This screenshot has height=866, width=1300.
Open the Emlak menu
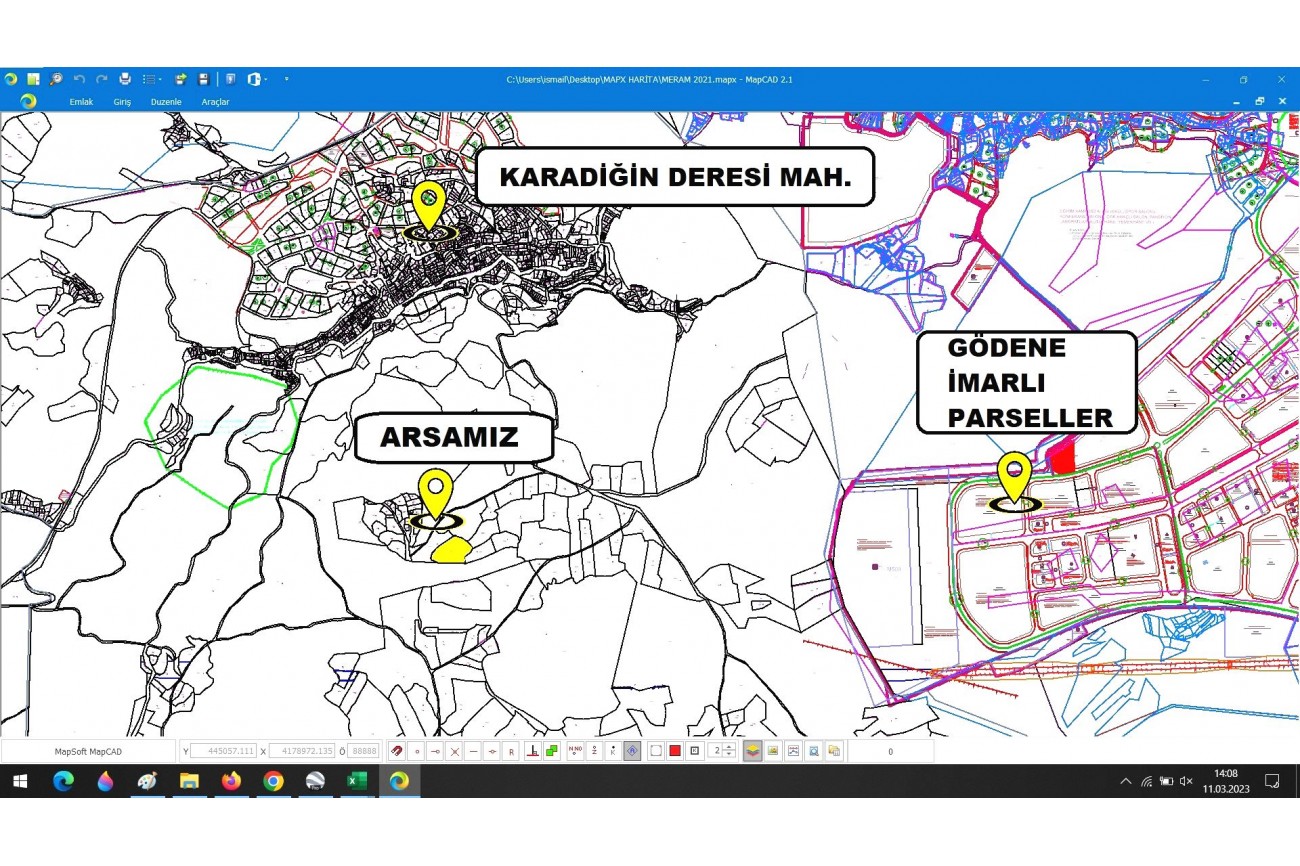click(x=81, y=102)
